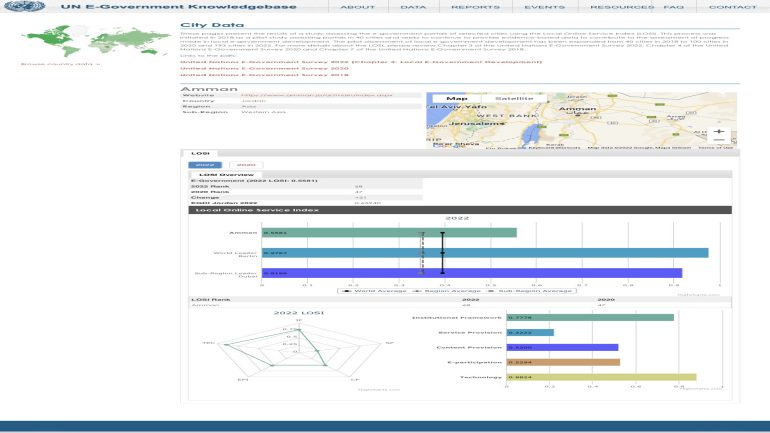The height and width of the screenshot is (433, 770).
Task: Click the Sub-Region Leader Dubai bar
Action: pyautogui.click(x=471, y=273)
